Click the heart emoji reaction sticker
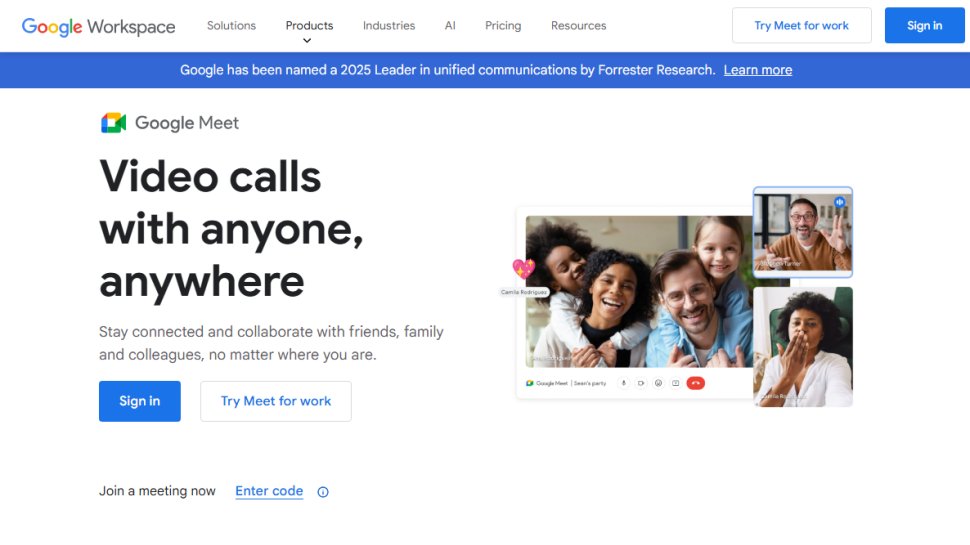The image size is (970, 545). (x=523, y=268)
